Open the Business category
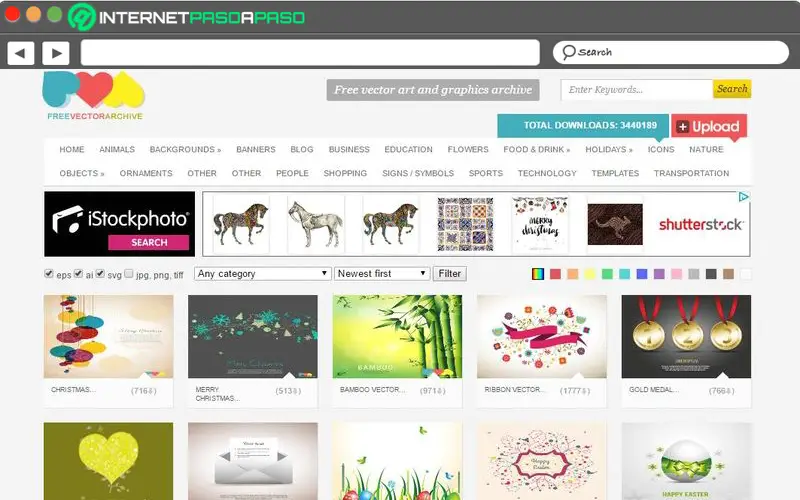Screen dimensions: 800x500 tap(349, 149)
